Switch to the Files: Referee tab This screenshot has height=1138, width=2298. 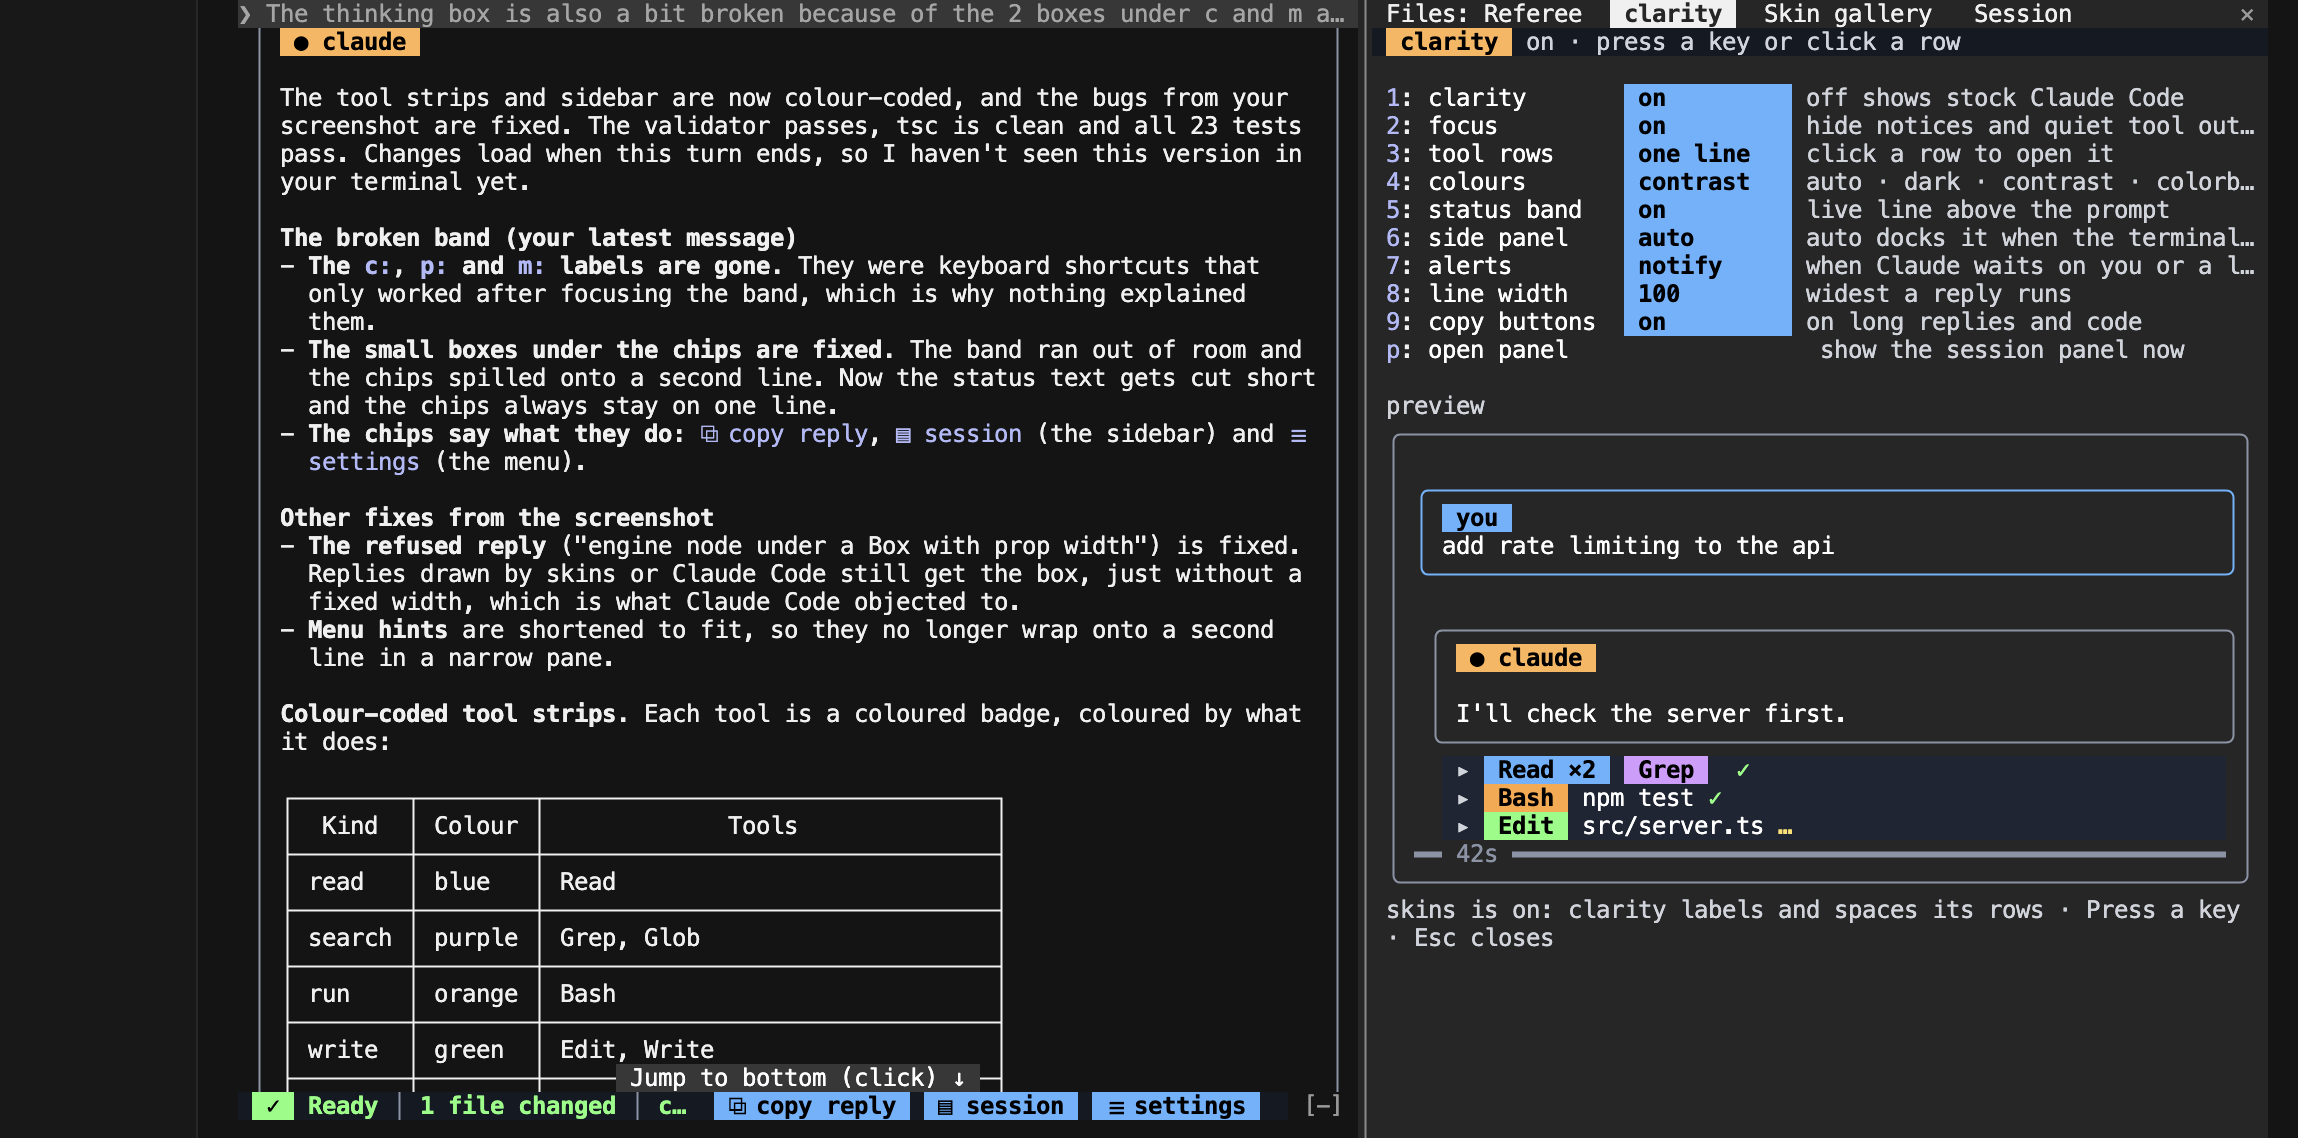(1484, 14)
